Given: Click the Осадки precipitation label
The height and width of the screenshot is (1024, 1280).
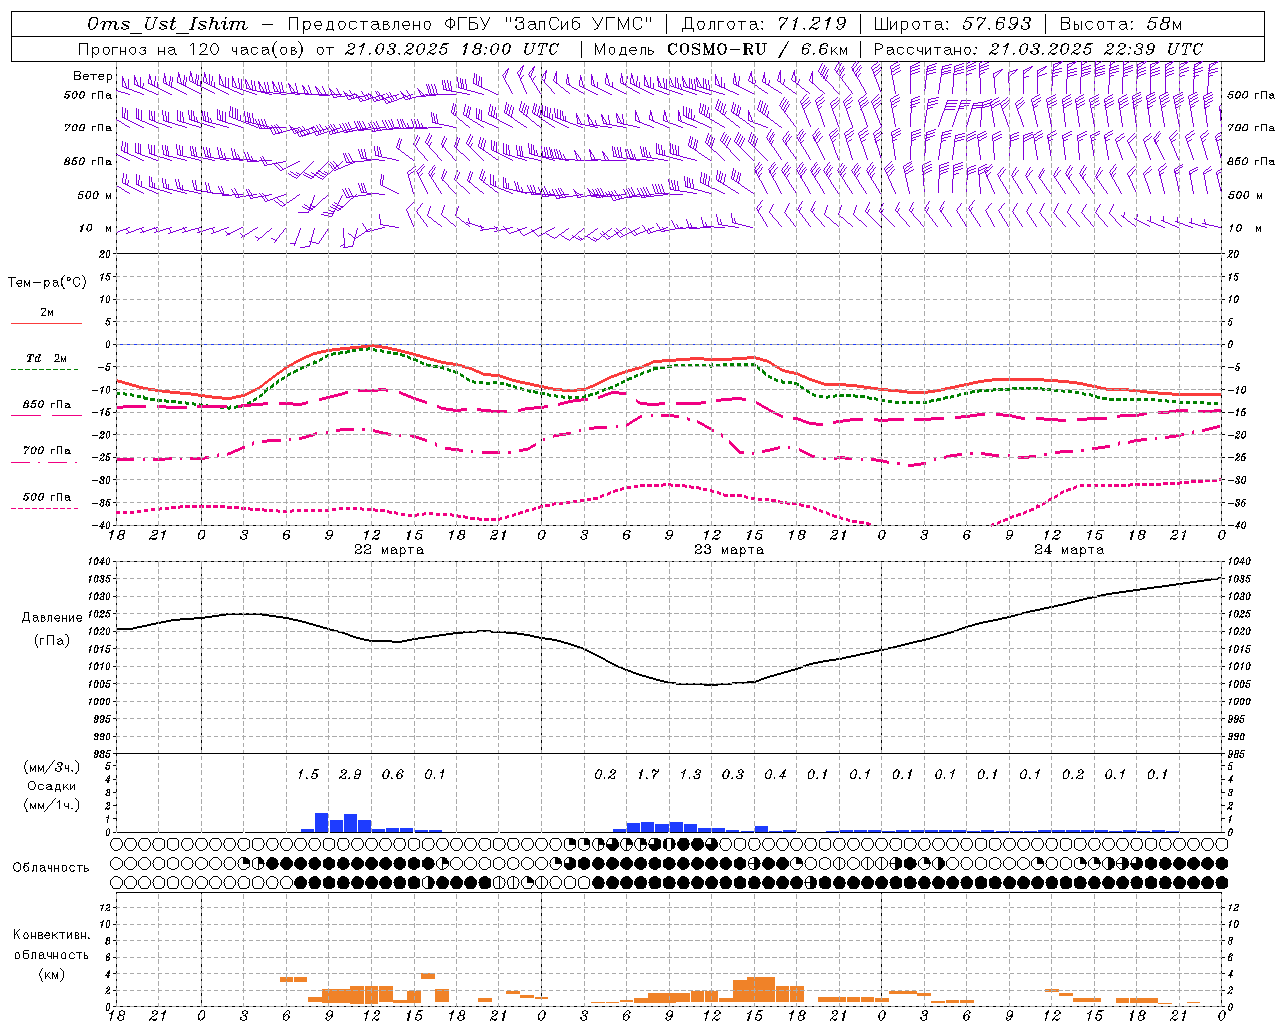Looking at the screenshot, I should tap(52, 786).
